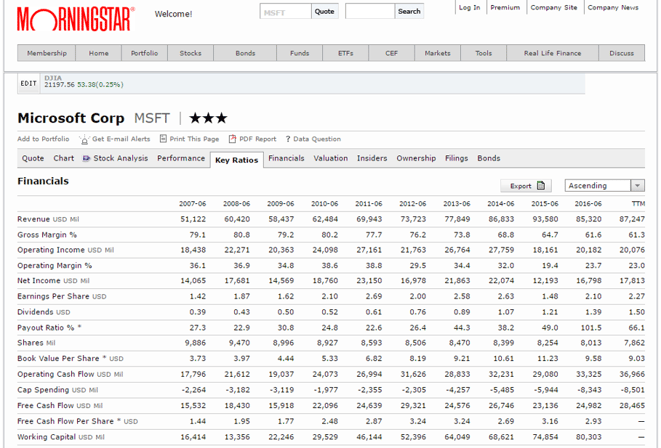Image resolution: width=661 pixels, height=448 pixels.
Task: Switch to the Performance tab
Action: [181, 158]
